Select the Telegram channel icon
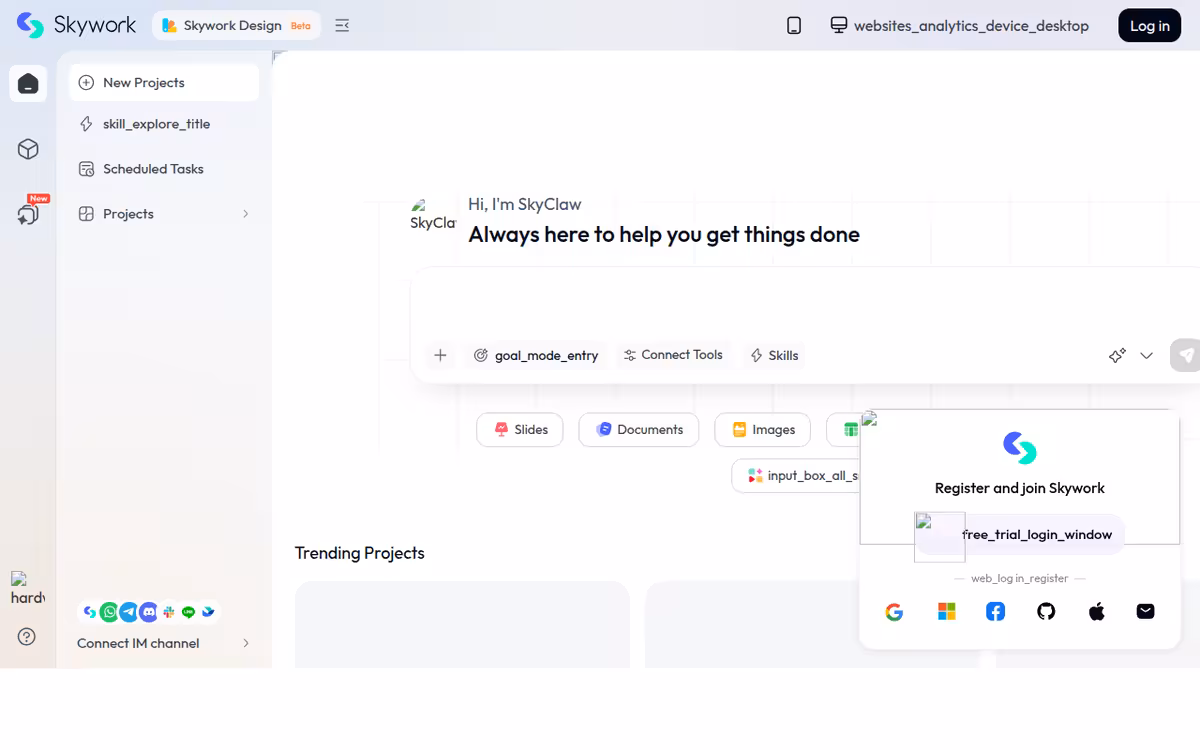Viewport: 1200px width, 750px height. (129, 612)
